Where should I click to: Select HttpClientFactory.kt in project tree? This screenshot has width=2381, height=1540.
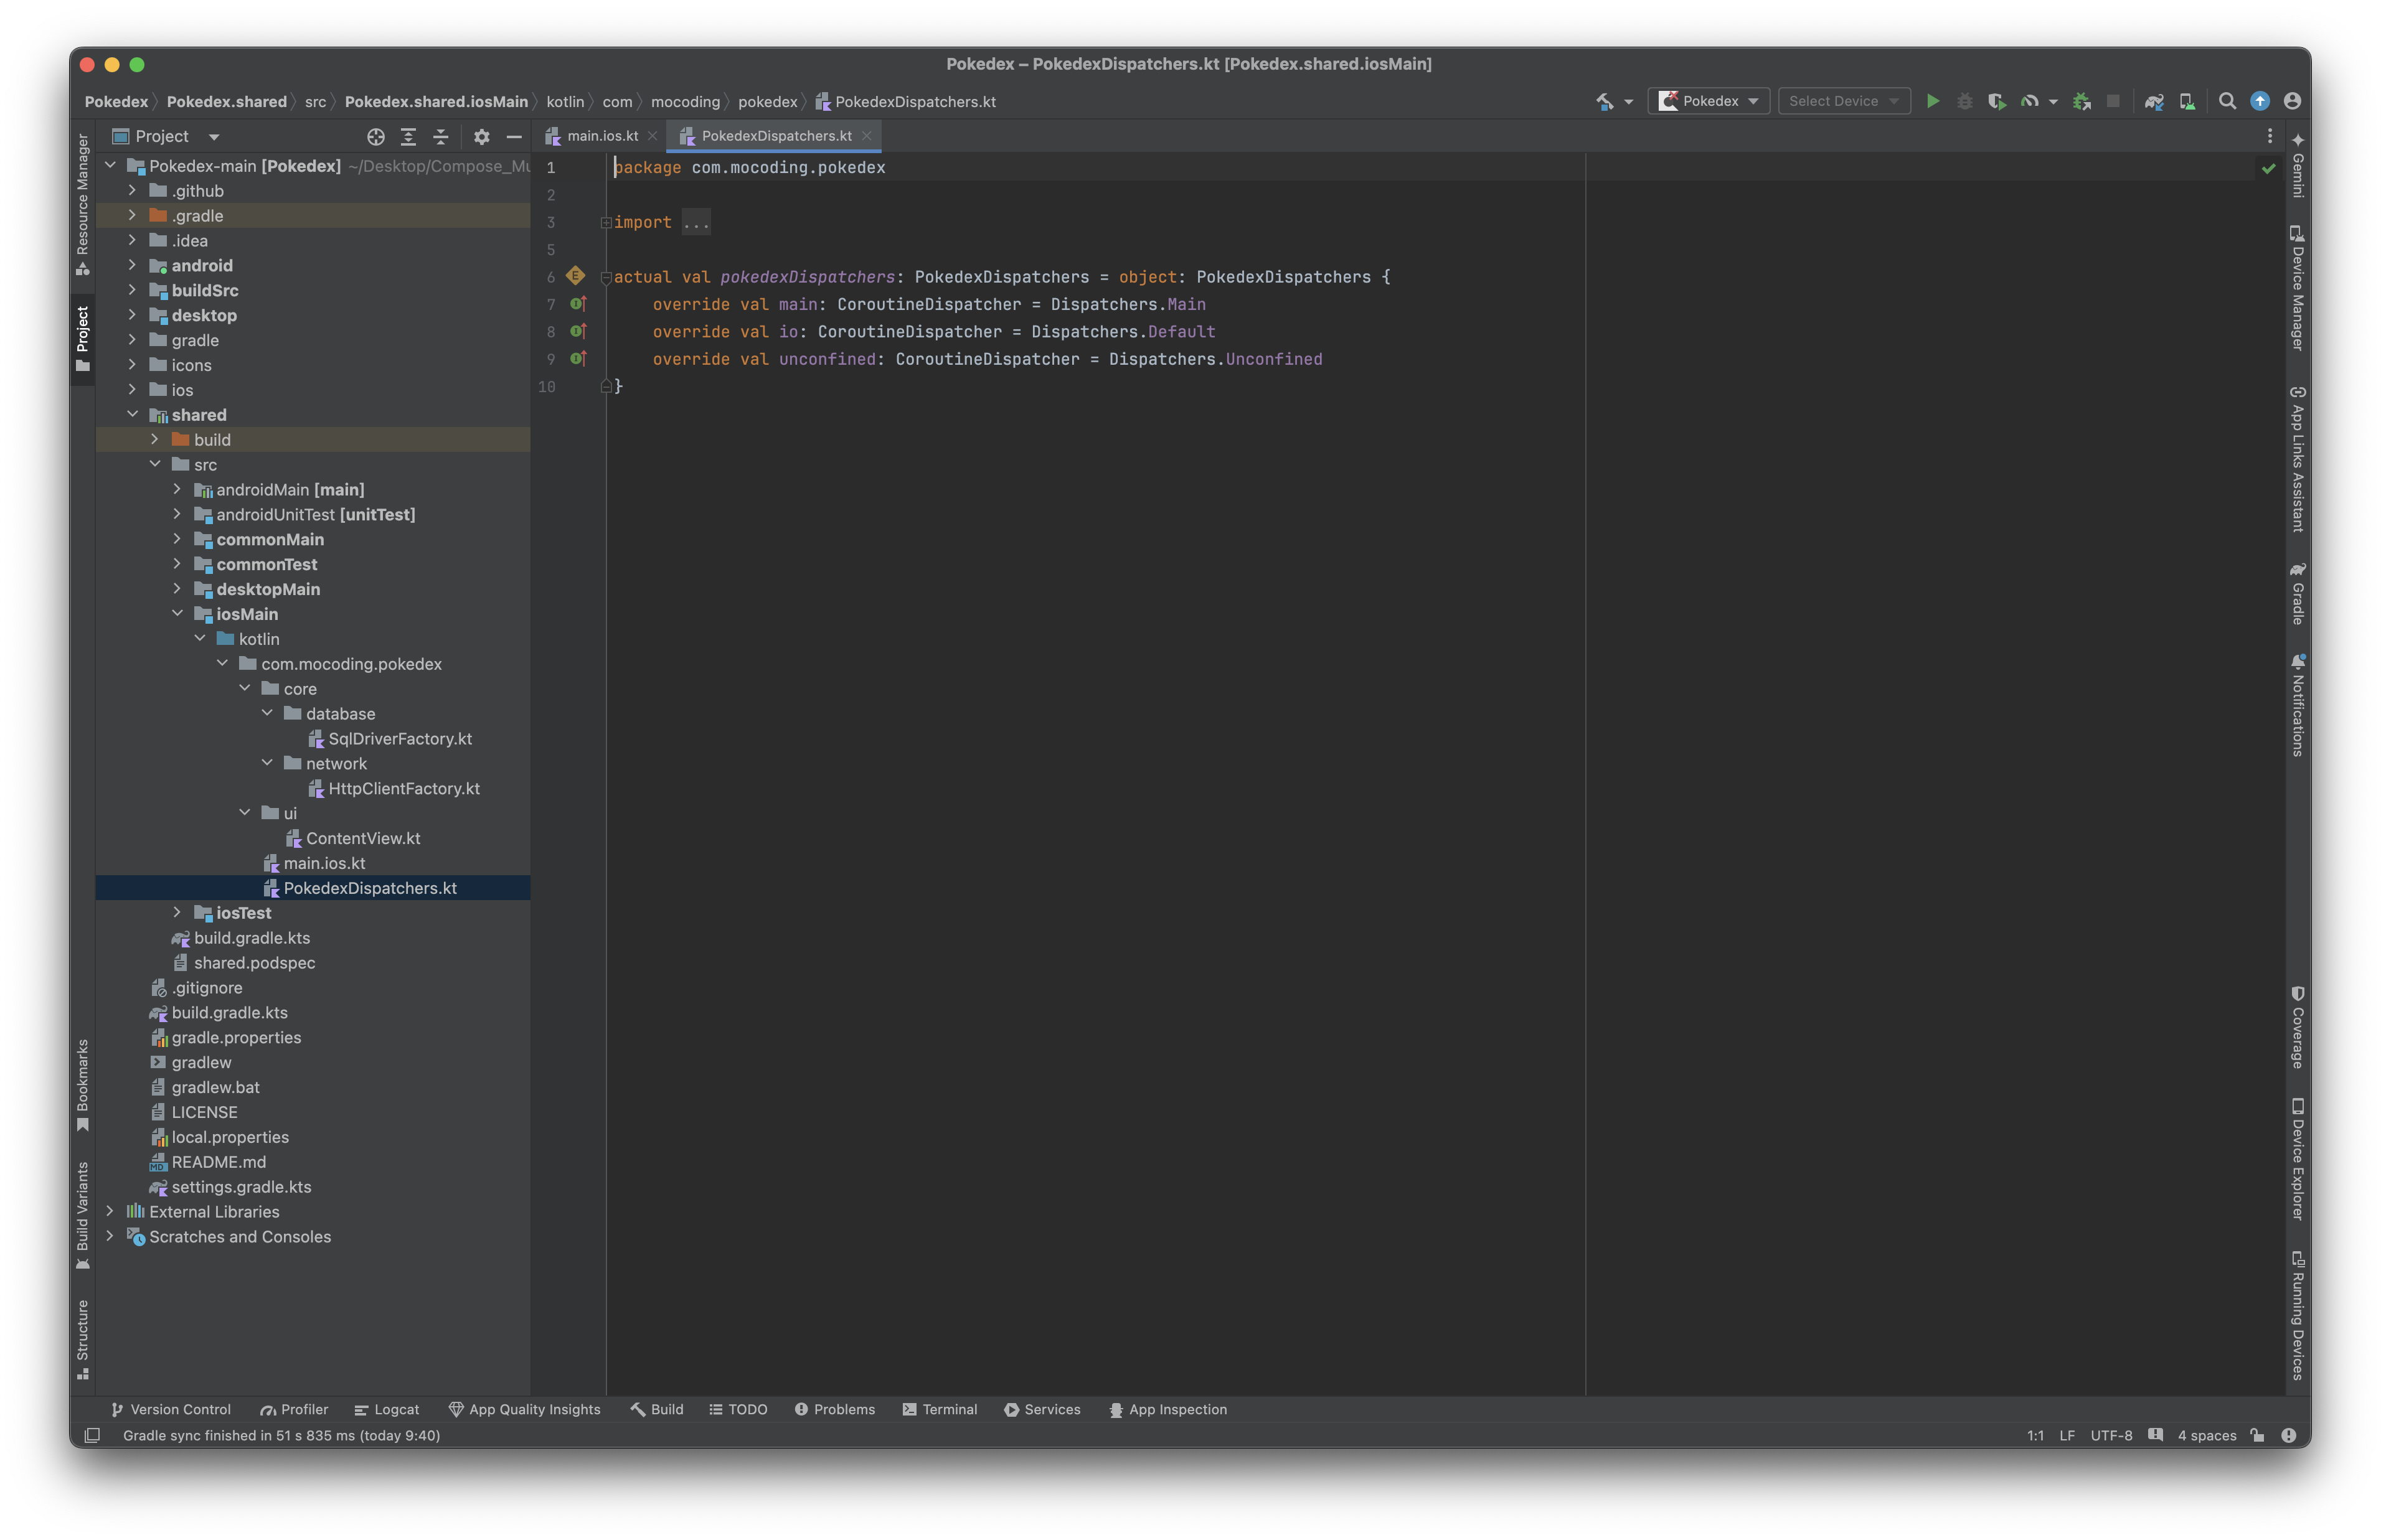pyautogui.click(x=403, y=788)
